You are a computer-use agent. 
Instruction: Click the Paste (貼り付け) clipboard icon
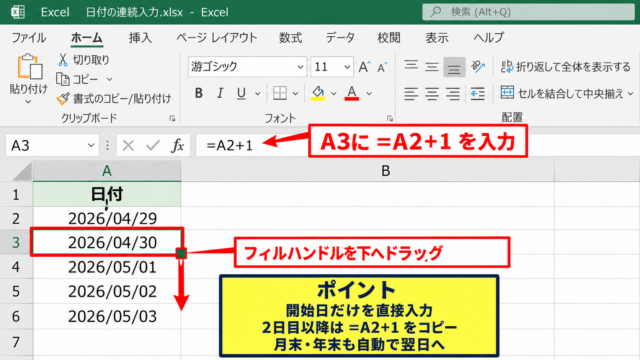[x=29, y=67]
